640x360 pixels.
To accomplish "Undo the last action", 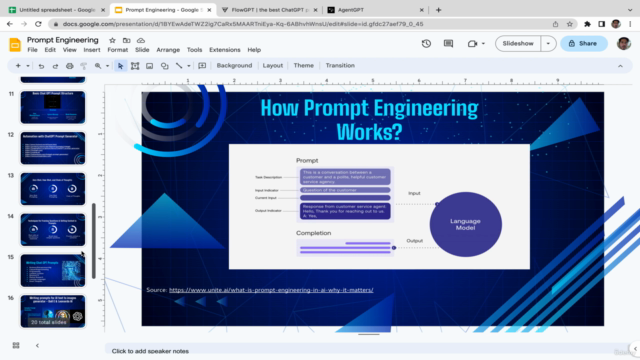I will (41, 66).
